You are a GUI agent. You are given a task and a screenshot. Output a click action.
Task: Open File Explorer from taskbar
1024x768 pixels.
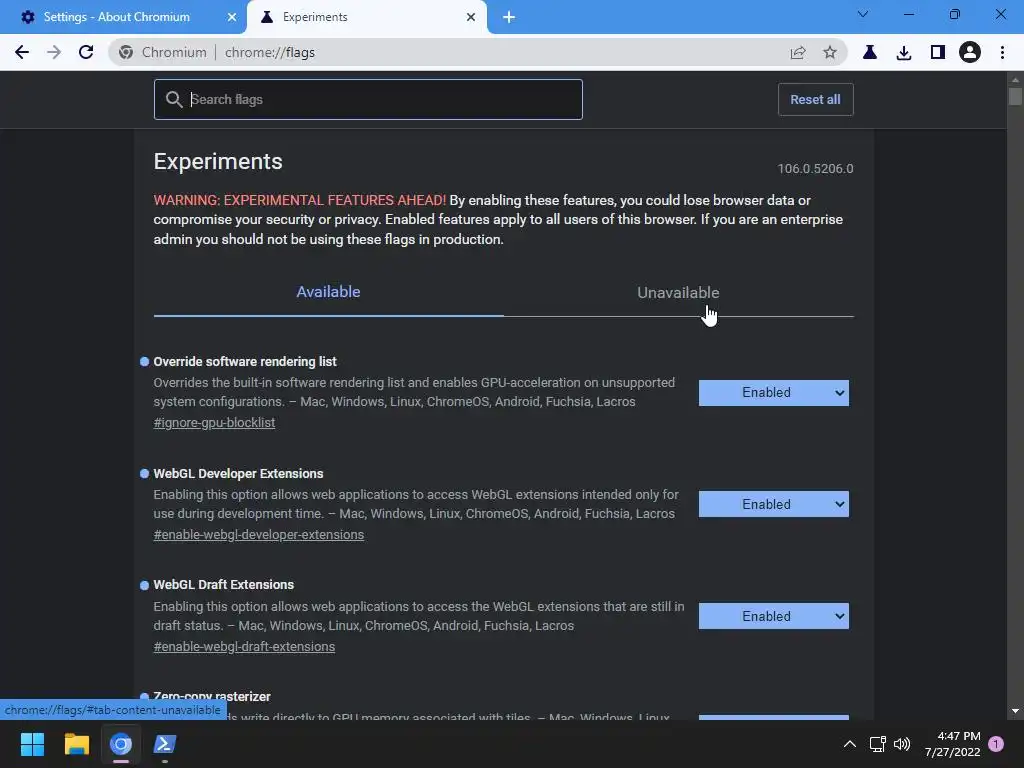point(76,744)
